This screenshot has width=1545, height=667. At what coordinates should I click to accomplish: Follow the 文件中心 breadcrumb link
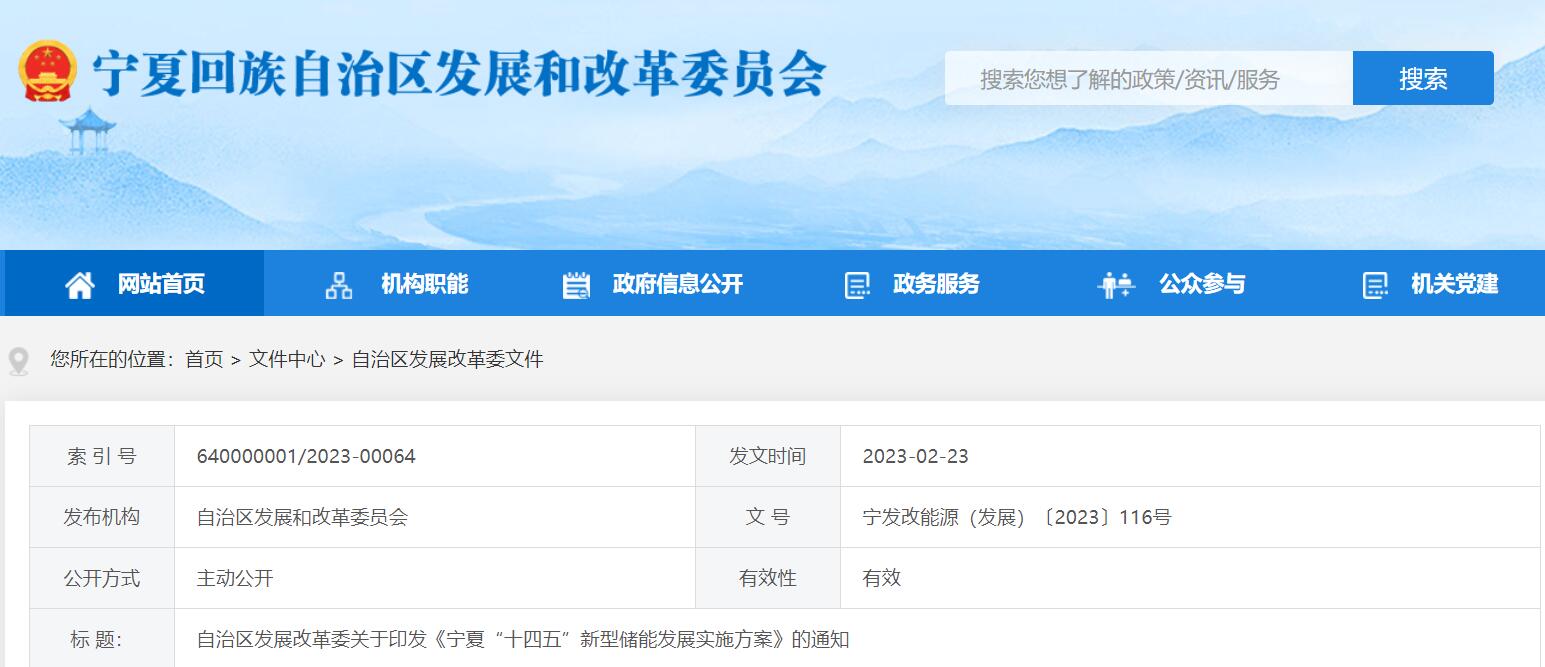coord(287,359)
